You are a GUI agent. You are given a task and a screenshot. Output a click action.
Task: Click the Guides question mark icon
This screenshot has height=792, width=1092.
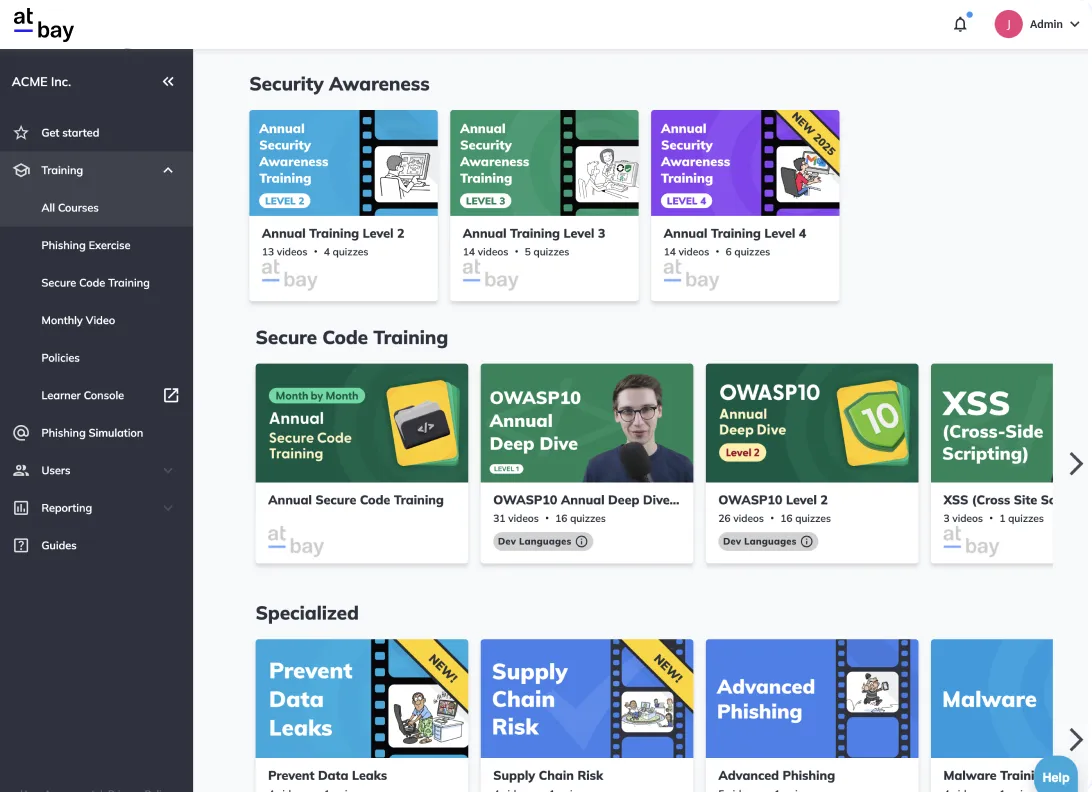(21, 546)
